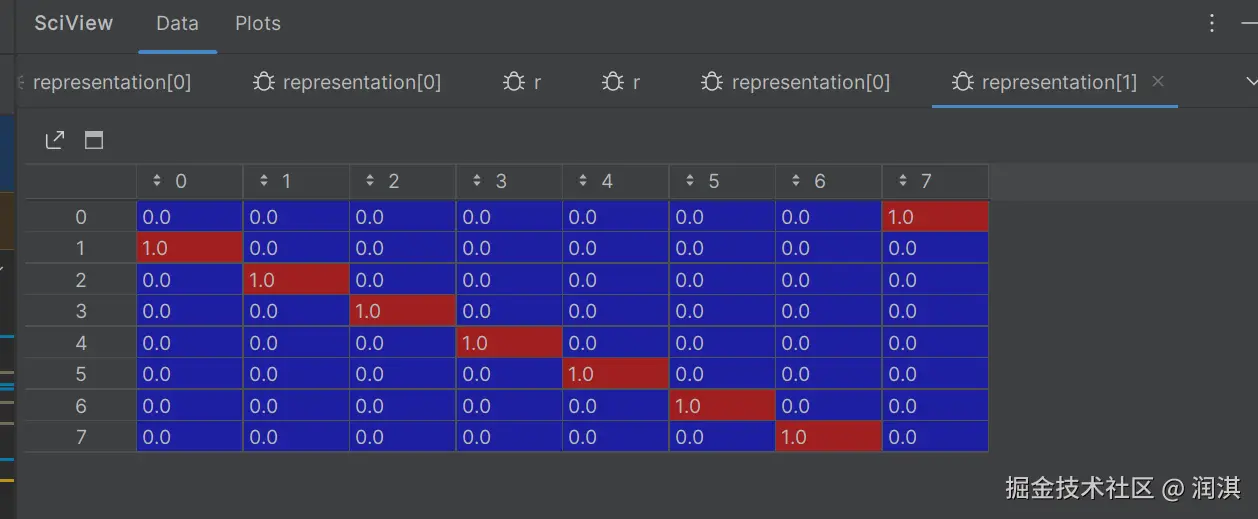Open the data view in a separate window

click(x=55, y=141)
